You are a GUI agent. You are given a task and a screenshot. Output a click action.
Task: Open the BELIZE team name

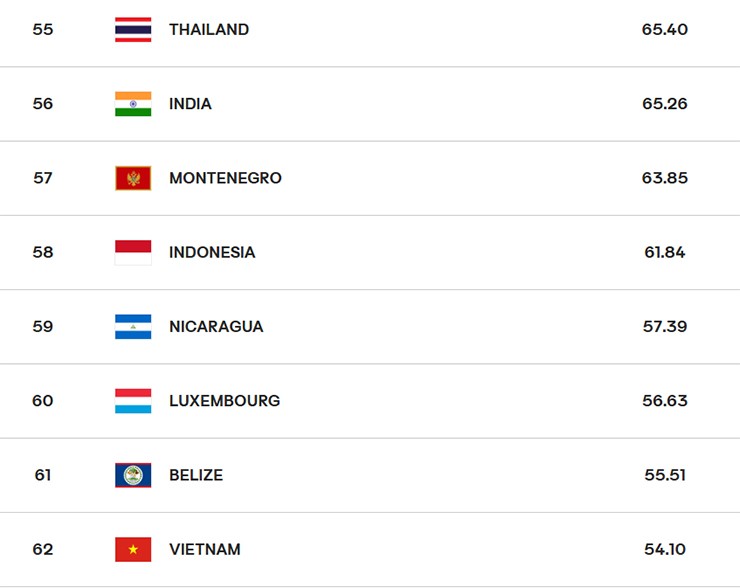pos(196,475)
